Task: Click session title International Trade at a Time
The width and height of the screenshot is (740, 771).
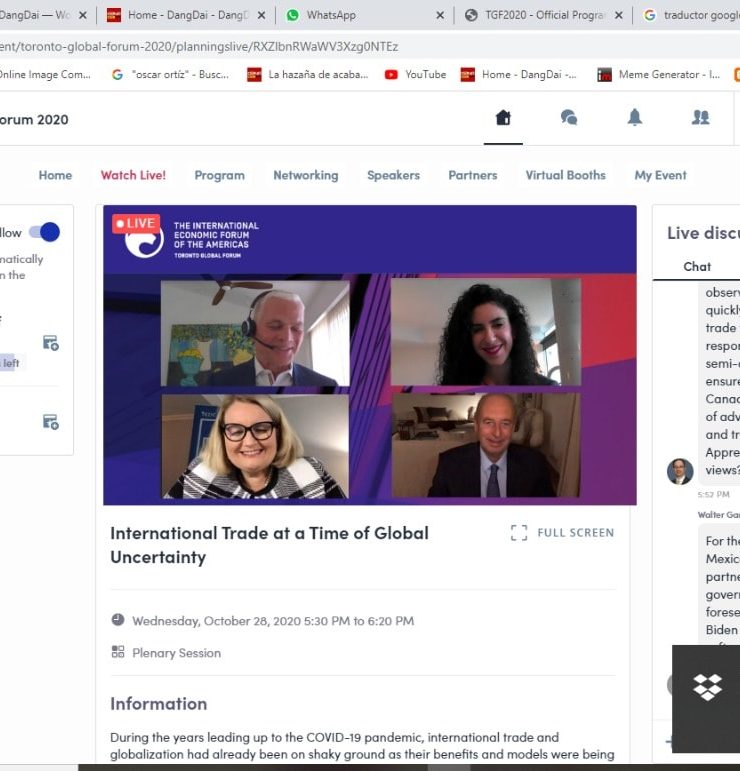Action: coord(269,545)
